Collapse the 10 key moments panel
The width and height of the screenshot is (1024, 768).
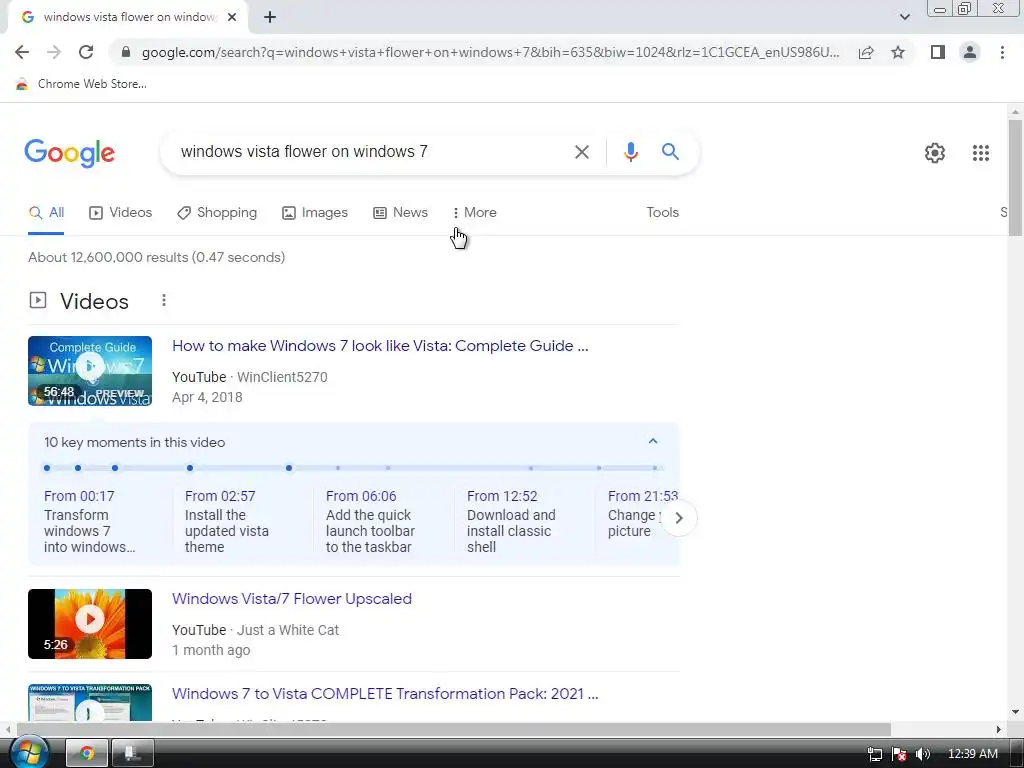coord(652,441)
